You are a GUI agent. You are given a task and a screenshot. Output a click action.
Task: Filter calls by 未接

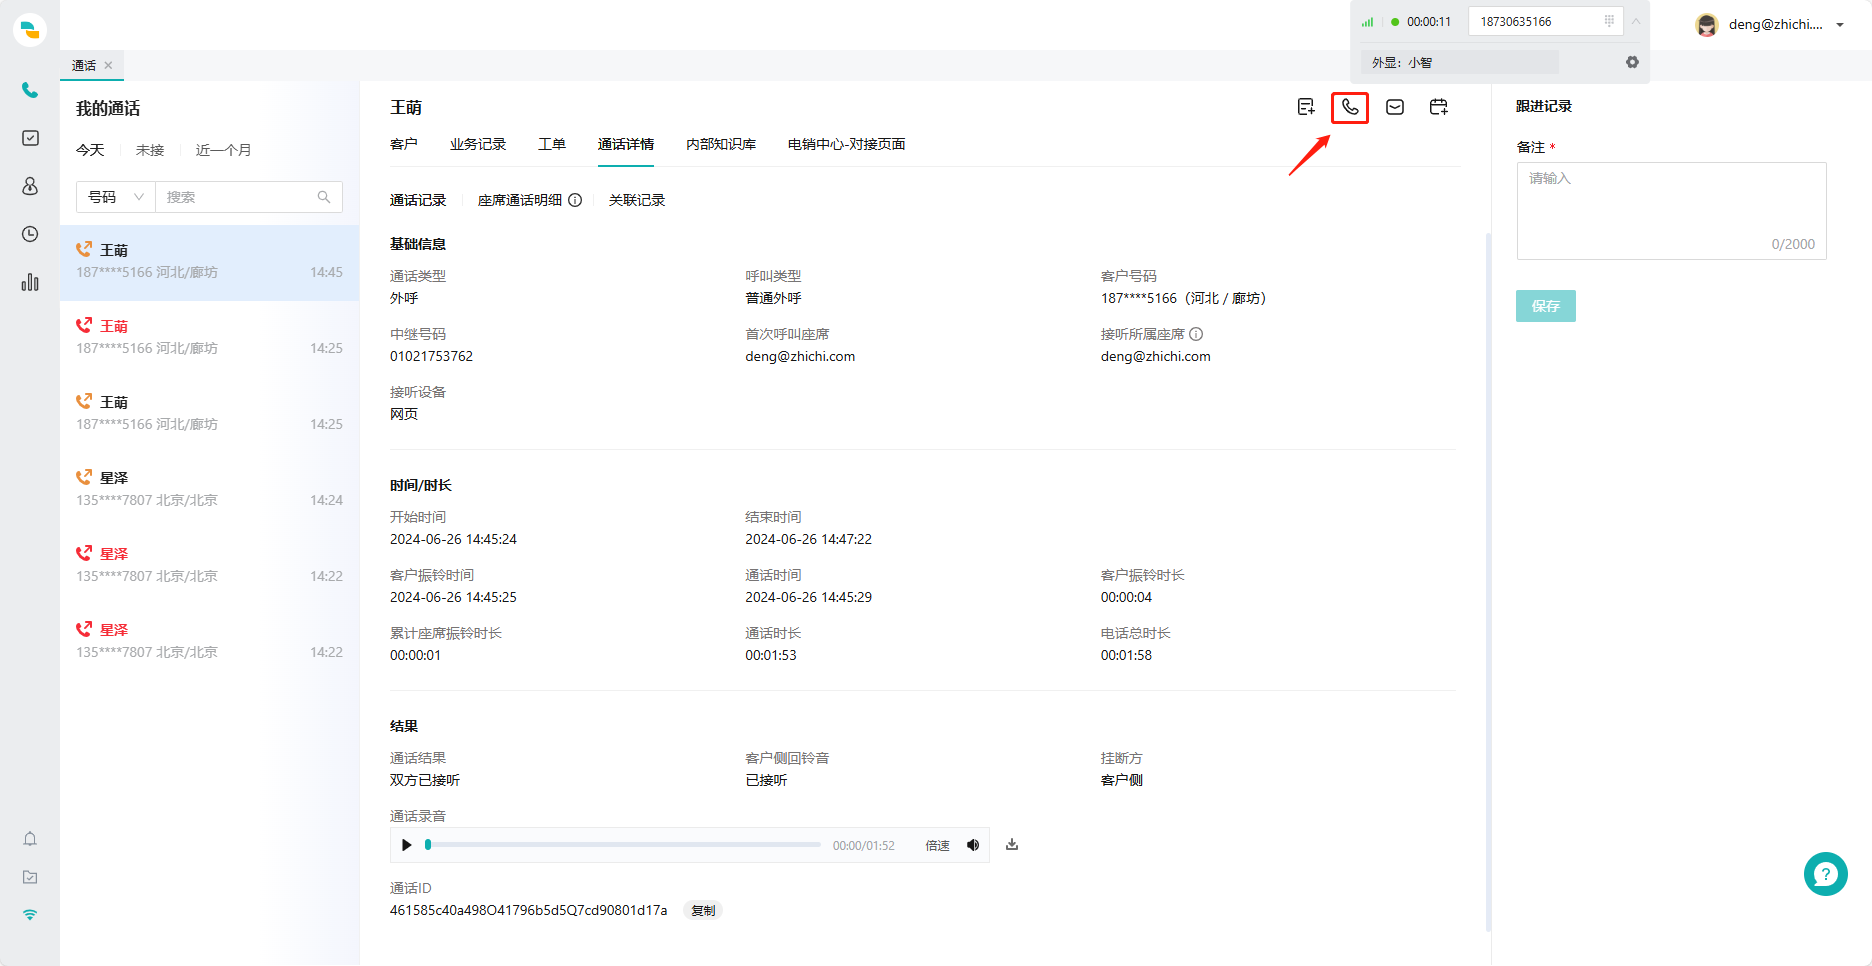pyautogui.click(x=150, y=150)
